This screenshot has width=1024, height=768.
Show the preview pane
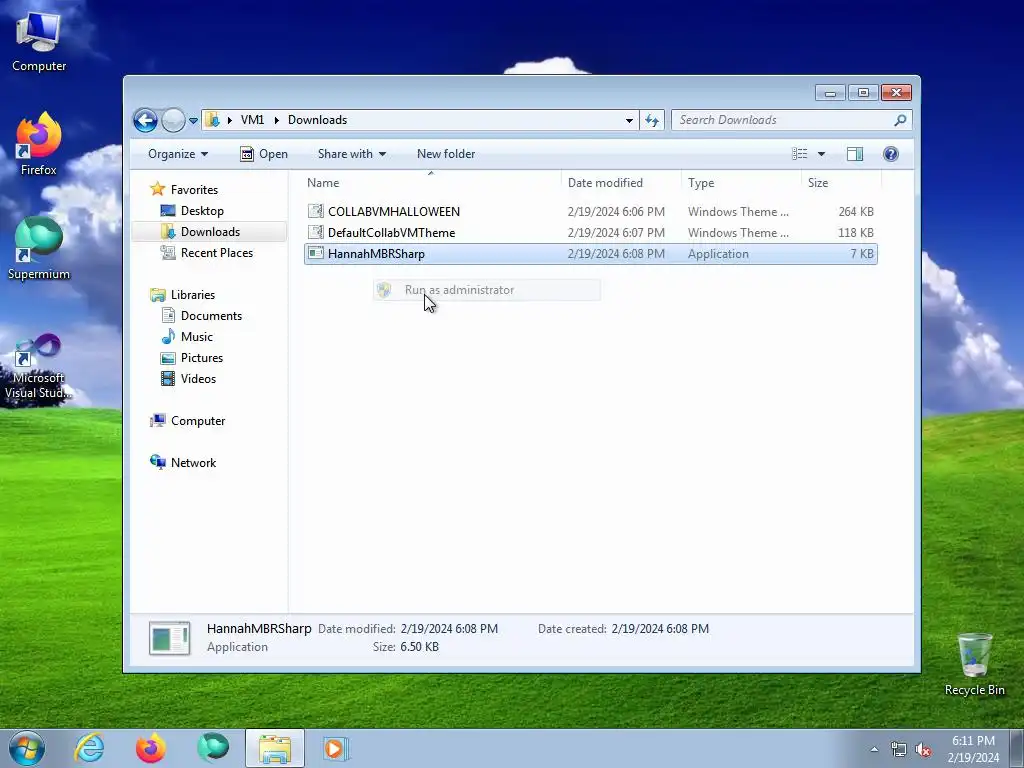(x=854, y=154)
